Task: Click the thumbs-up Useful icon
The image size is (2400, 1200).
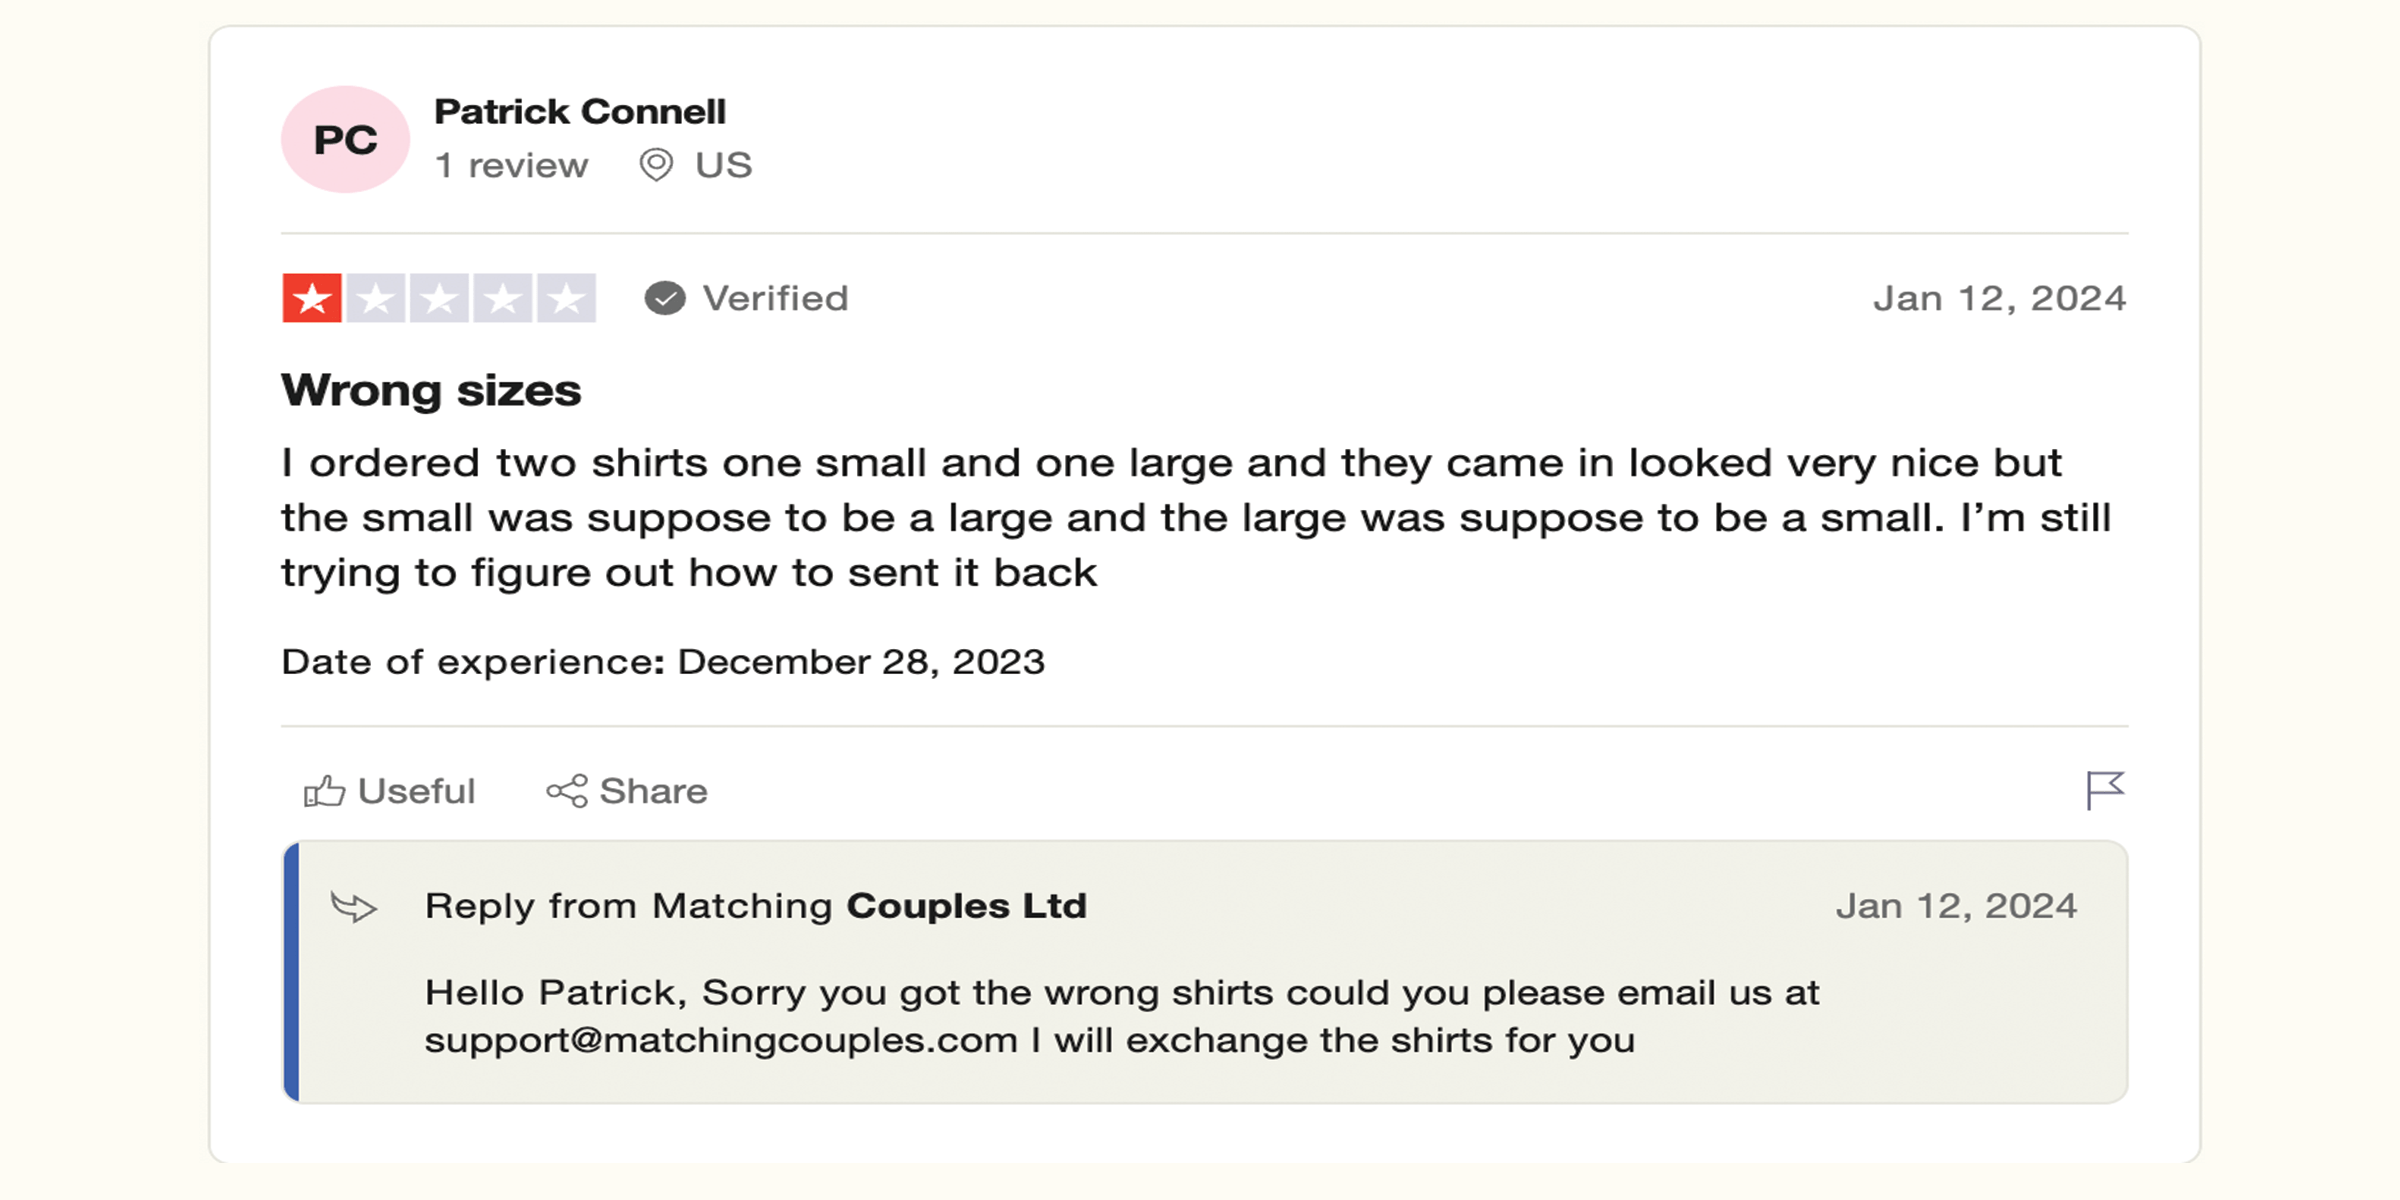Action: point(324,791)
